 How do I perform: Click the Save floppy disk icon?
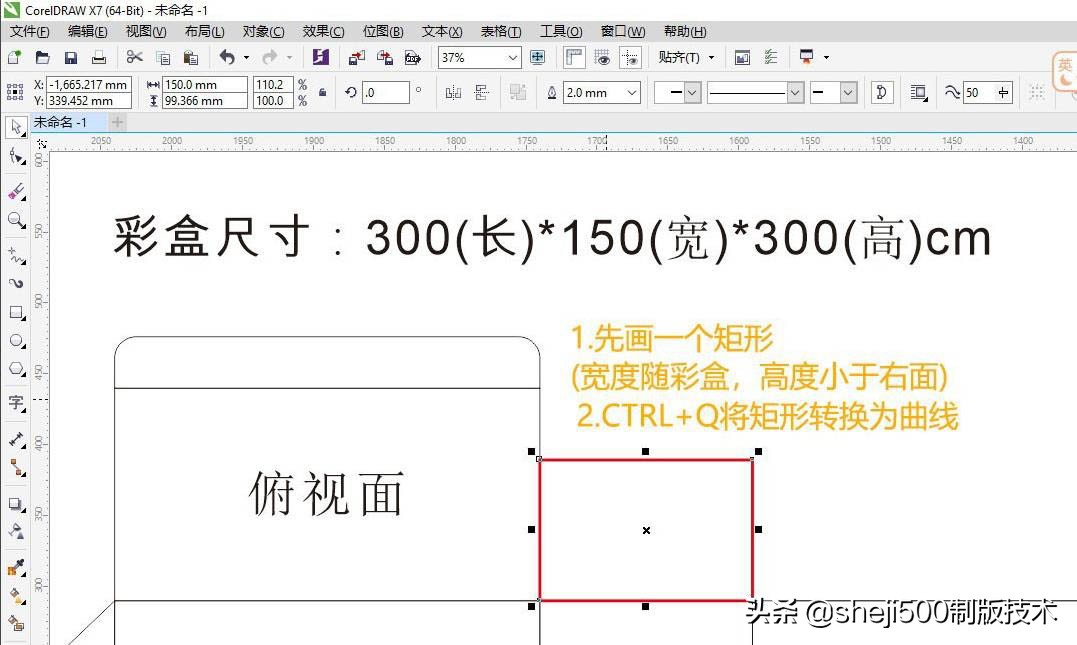[71, 58]
